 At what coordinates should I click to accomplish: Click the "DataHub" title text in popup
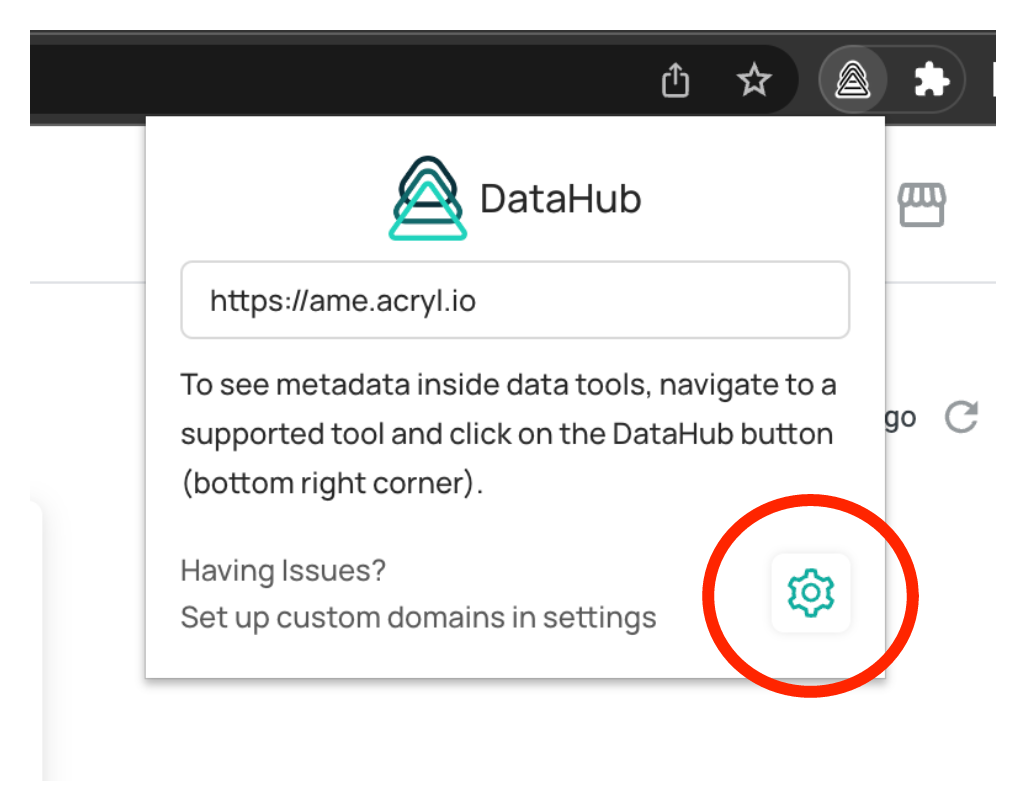(560, 199)
